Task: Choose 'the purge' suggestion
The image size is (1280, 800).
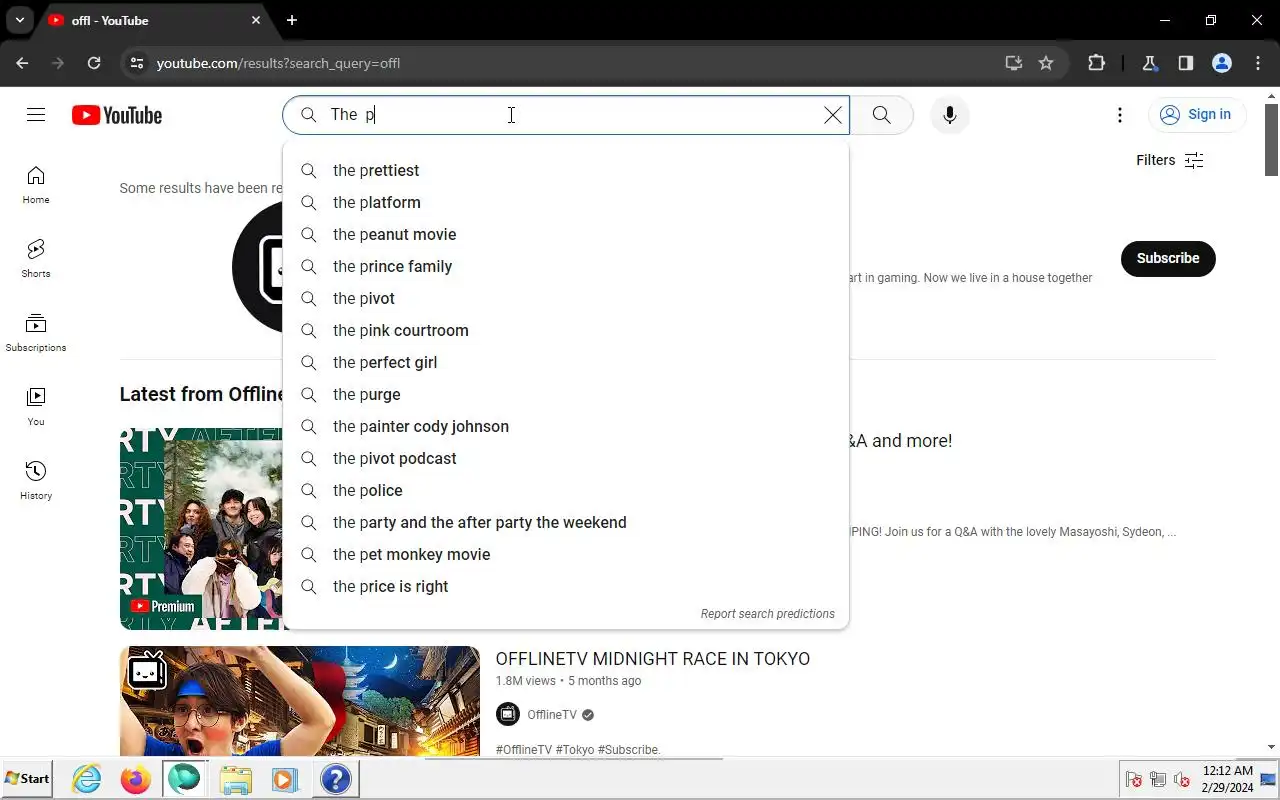Action: point(566,394)
